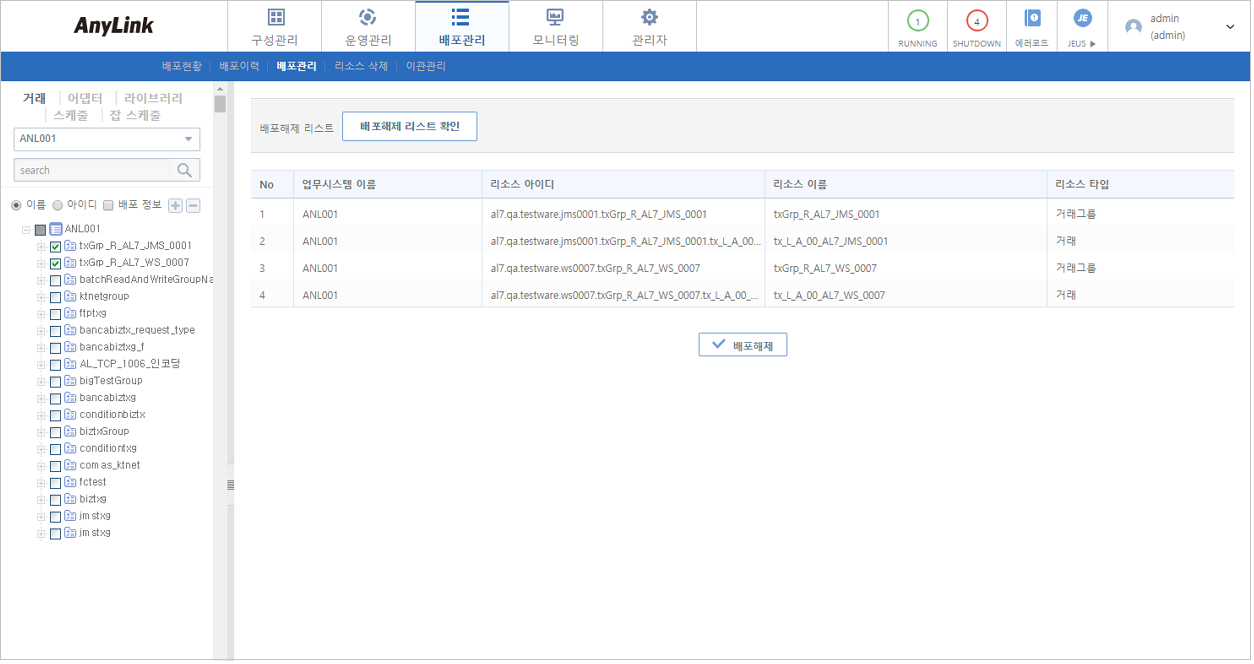Type in the search input field
This screenshot has width=1254, height=664.
point(90,169)
